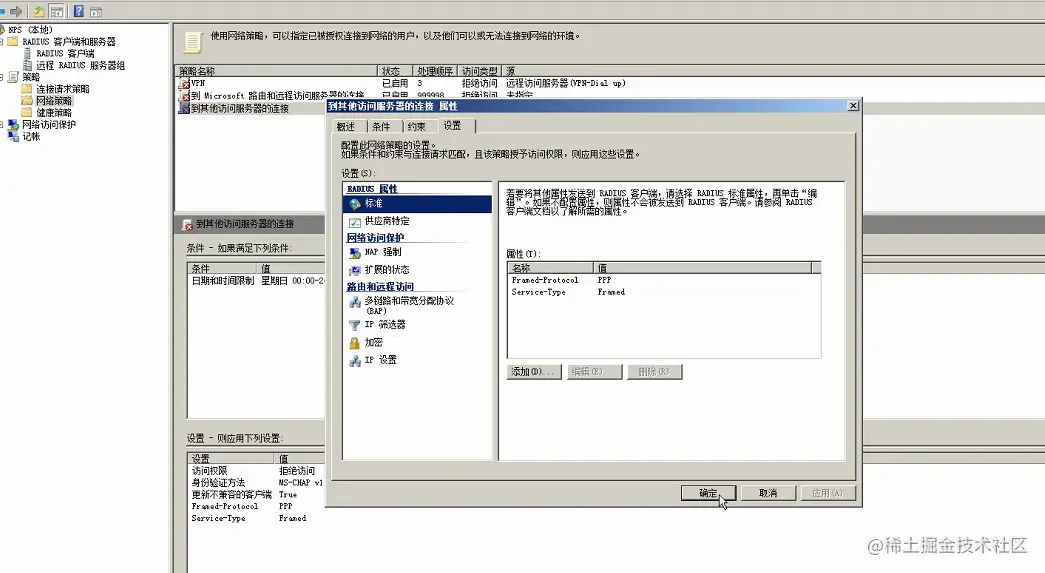1045x573 pixels.
Task: Toggle the Show/Hide console tree toolbar icon
Action: click(x=57, y=11)
